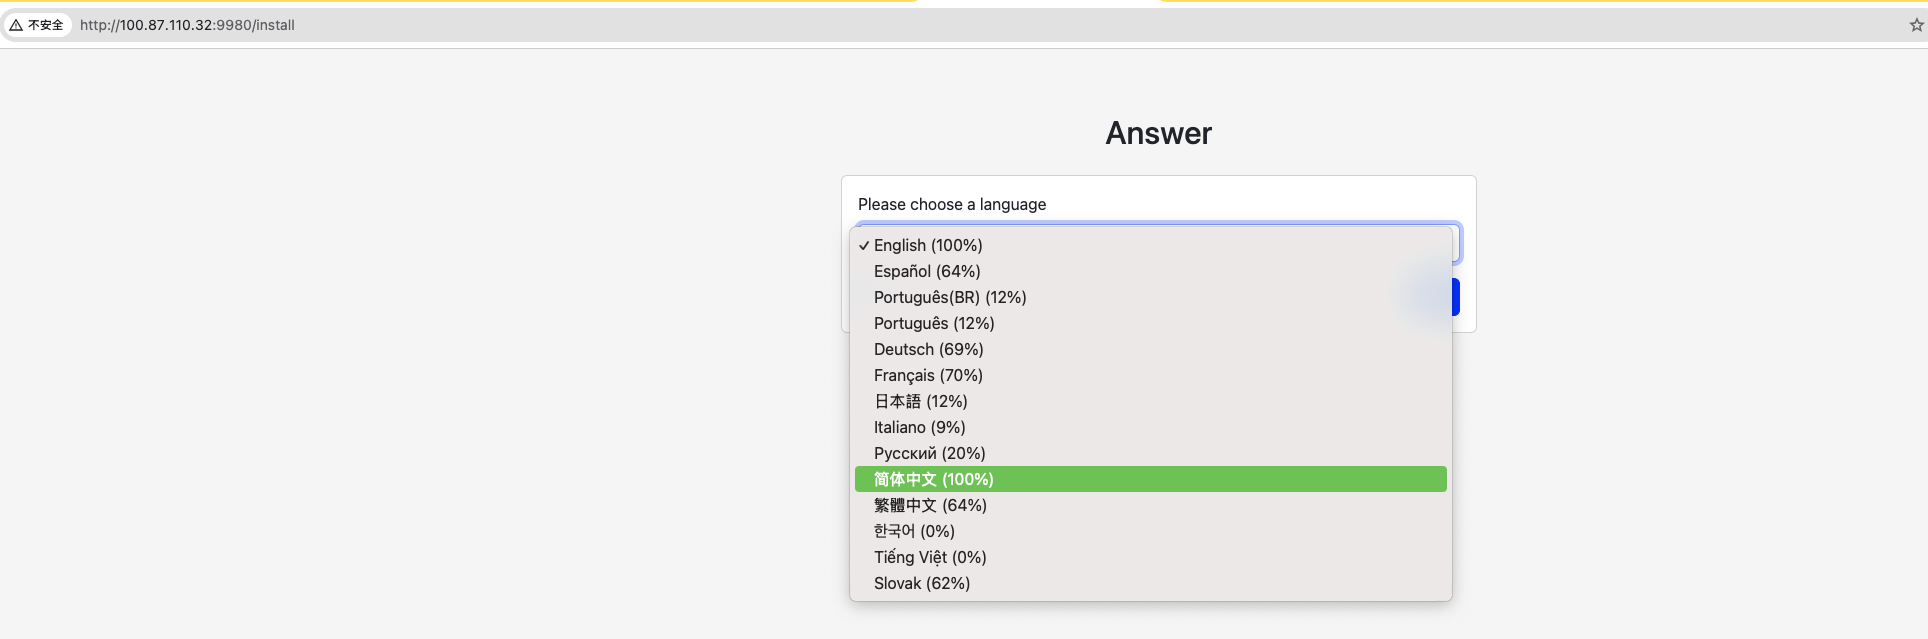
Task: Click the language select dropdown box
Action: (1456, 243)
